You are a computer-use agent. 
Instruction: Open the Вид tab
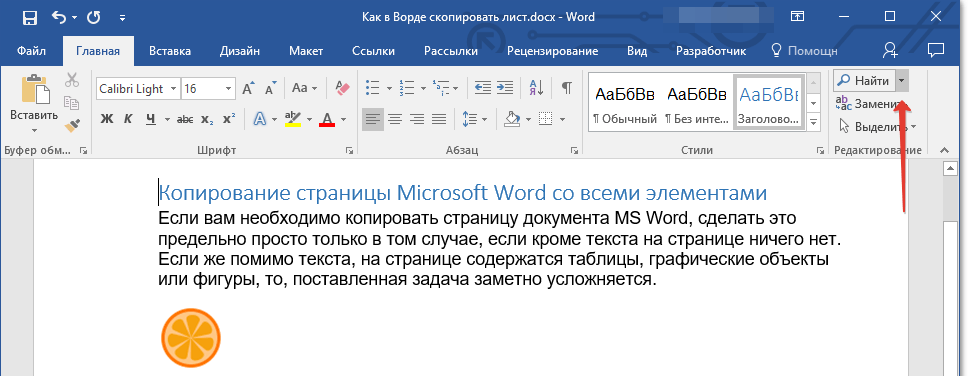click(x=637, y=51)
